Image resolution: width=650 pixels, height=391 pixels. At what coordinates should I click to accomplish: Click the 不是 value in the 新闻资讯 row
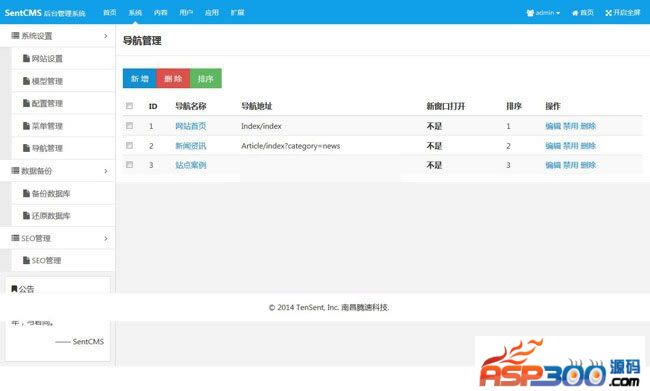[x=434, y=146]
